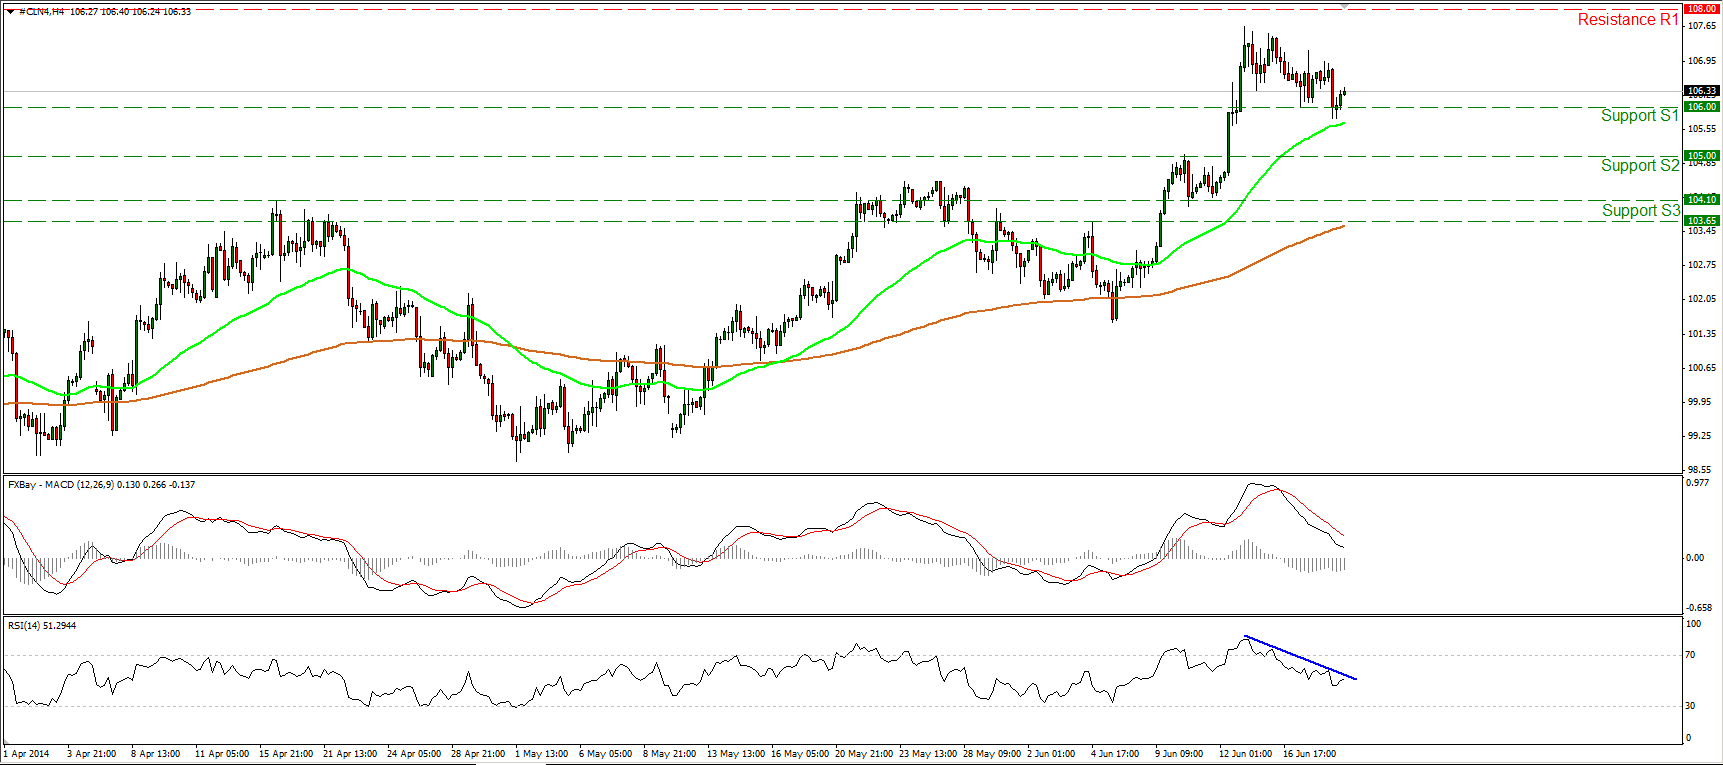Viewport: 1723px width, 765px height.
Task: Click the 107.65 price scale value
Action: tap(1702, 26)
